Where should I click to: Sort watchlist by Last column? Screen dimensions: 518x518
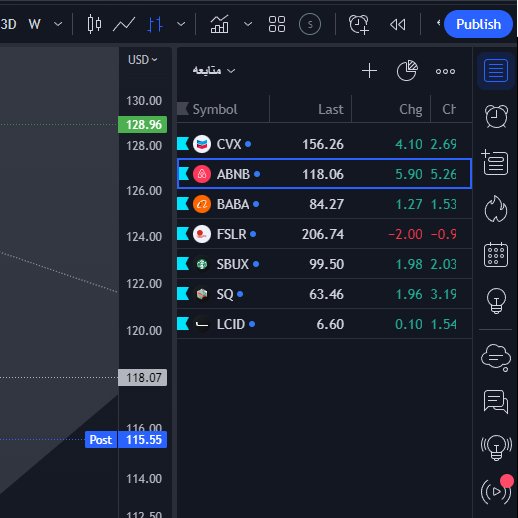pos(331,109)
